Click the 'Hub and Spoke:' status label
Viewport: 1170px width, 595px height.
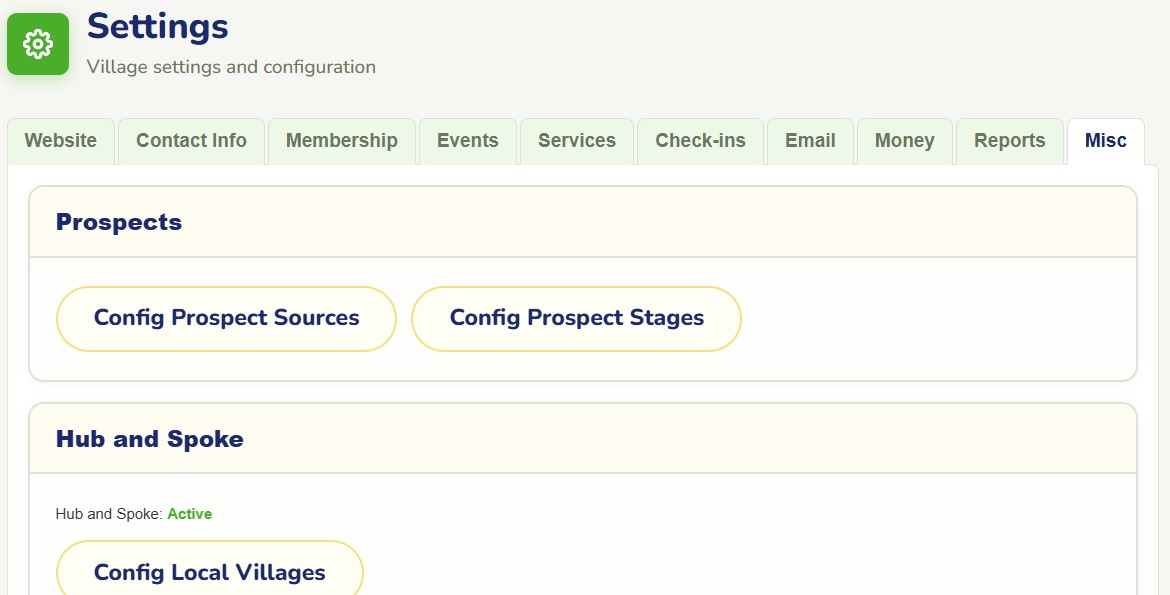[109, 514]
